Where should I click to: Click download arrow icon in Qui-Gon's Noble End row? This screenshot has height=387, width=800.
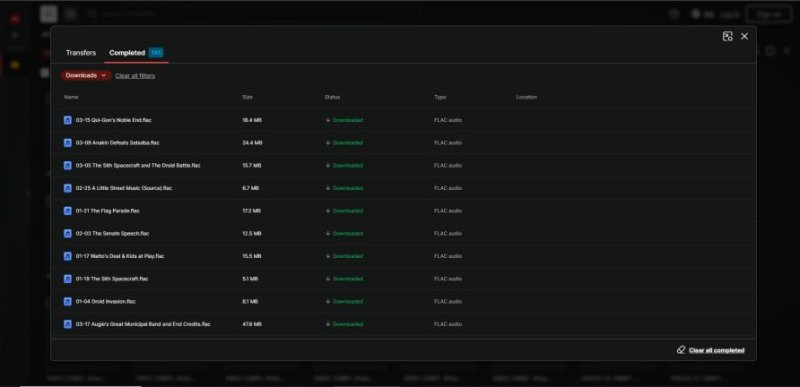328,120
